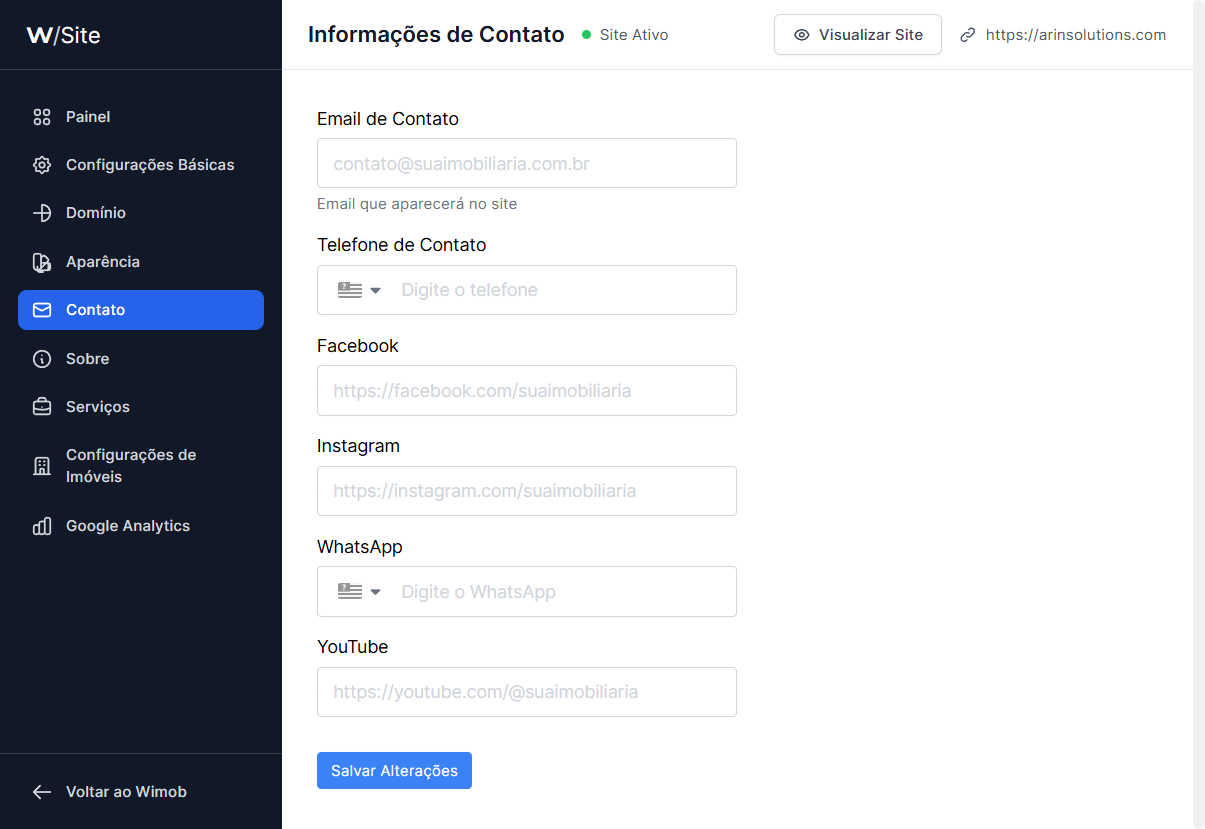1205x829 pixels.
Task: Click the Painel grid icon
Action: [42, 117]
